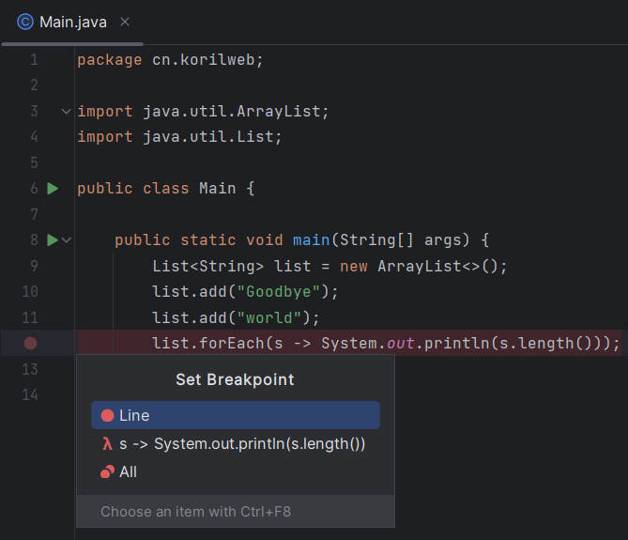Viewport: 628px width, 540px height.
Task: Click the lambda icon in breakpoint popup
Action: click(x=107, y=444)
